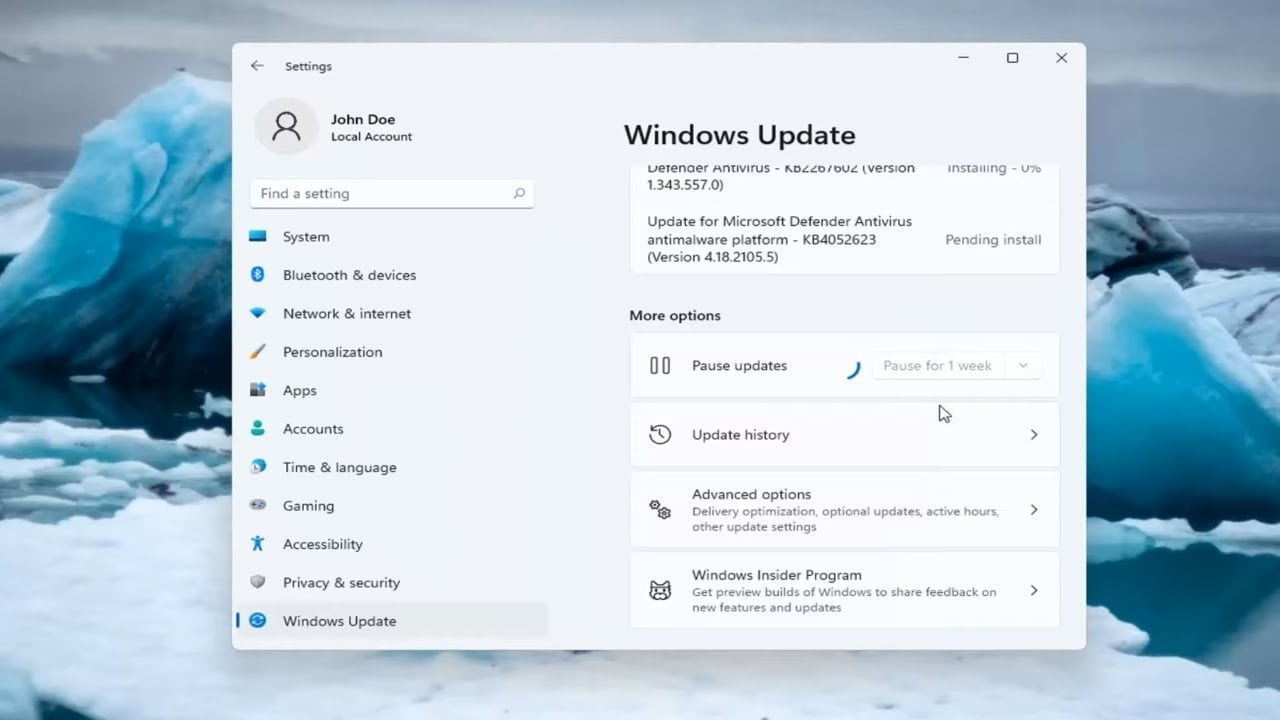
Task: Select Privacy & security
Action: pyautogui.click(x=391, y=582)
